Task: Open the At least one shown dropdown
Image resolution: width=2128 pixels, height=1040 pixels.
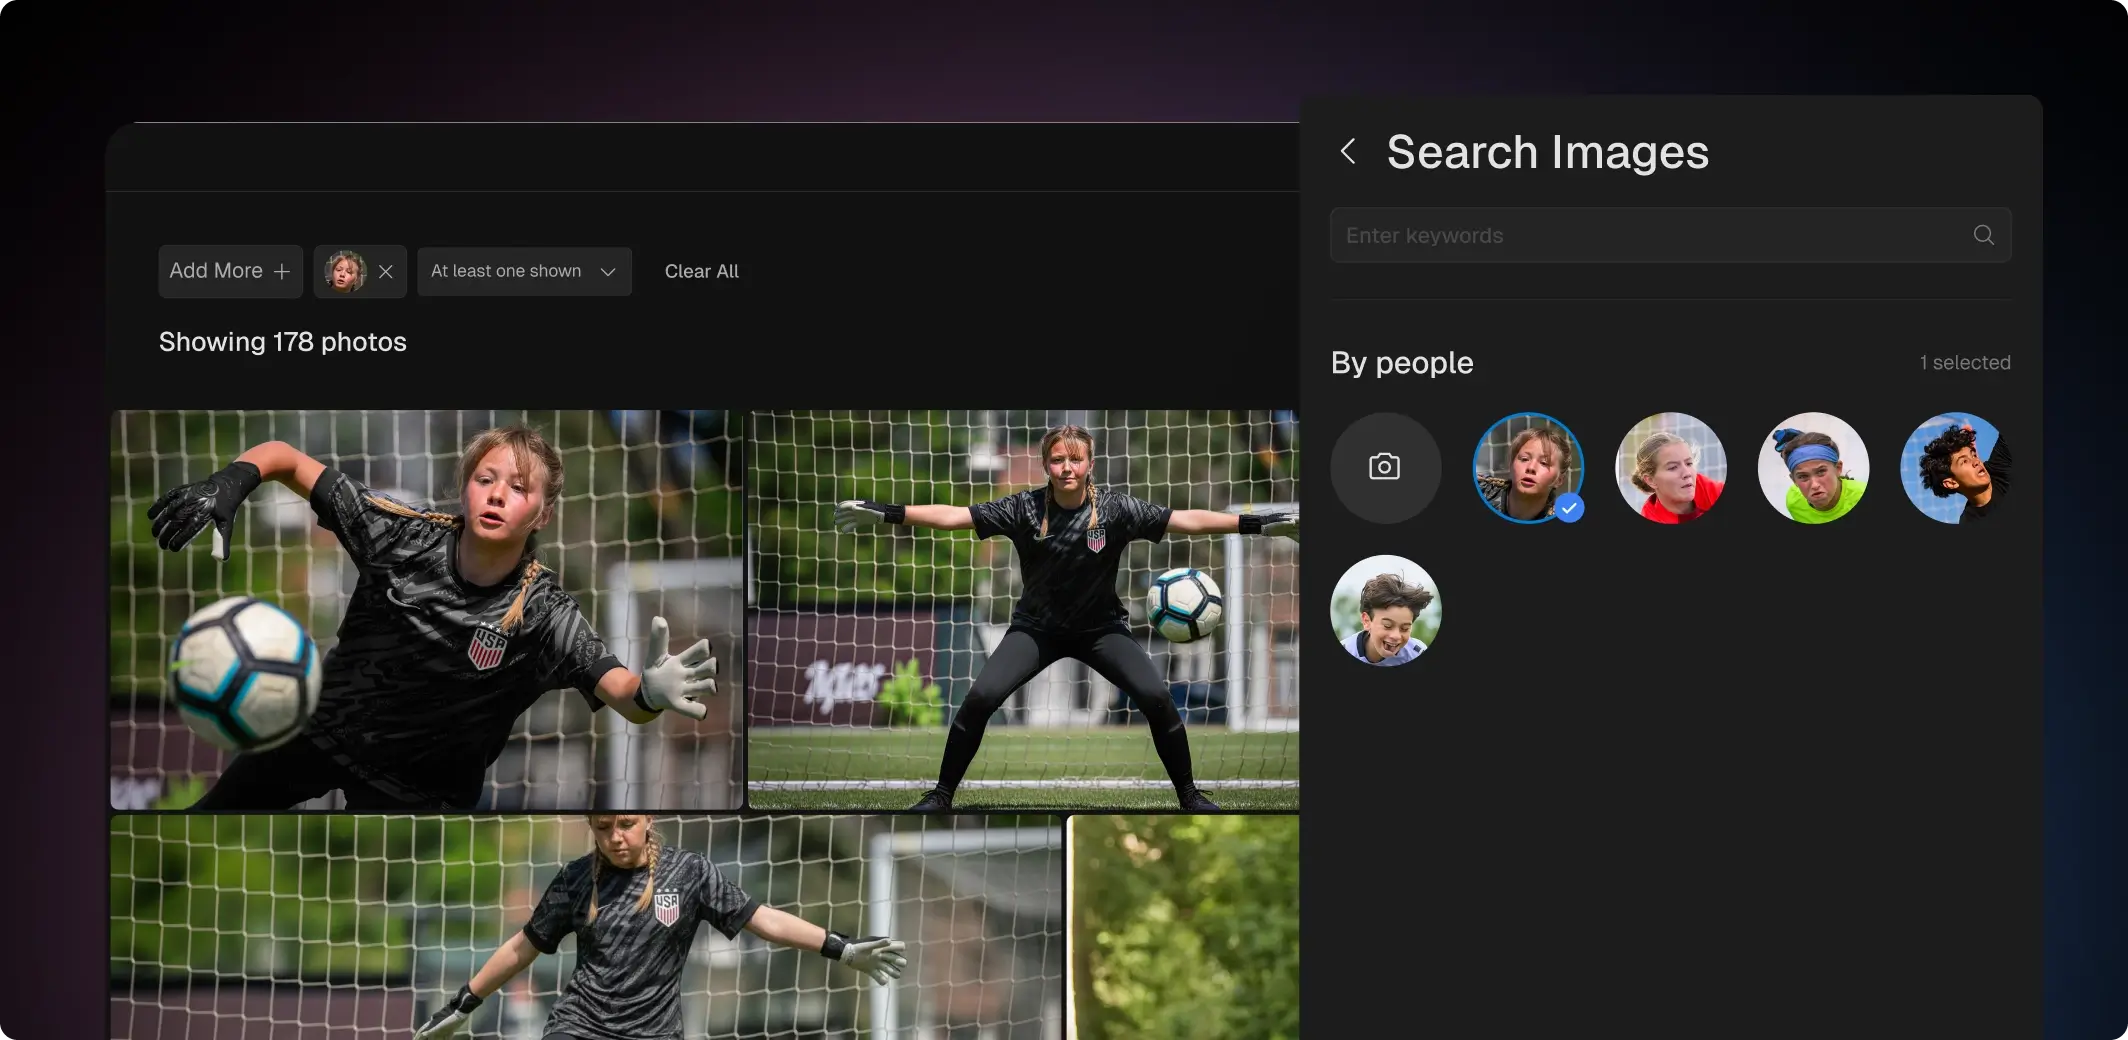Action: (524, 272)
